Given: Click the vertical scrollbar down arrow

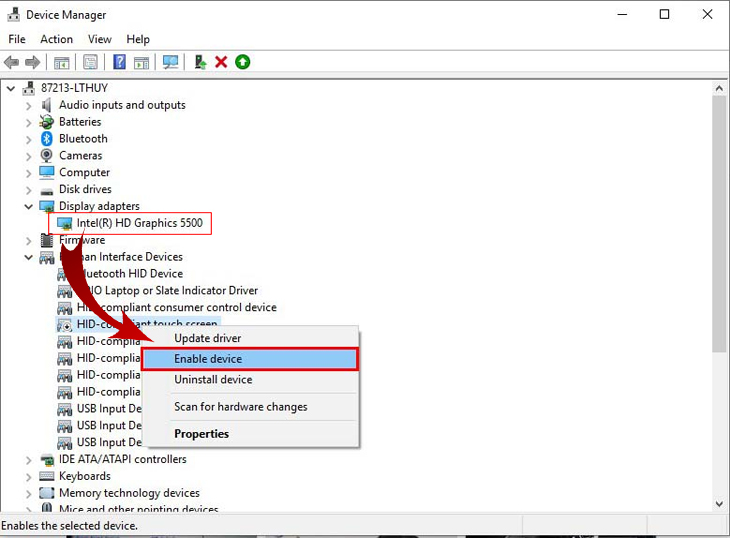Looking at the screenshot, I should (719, 505).
